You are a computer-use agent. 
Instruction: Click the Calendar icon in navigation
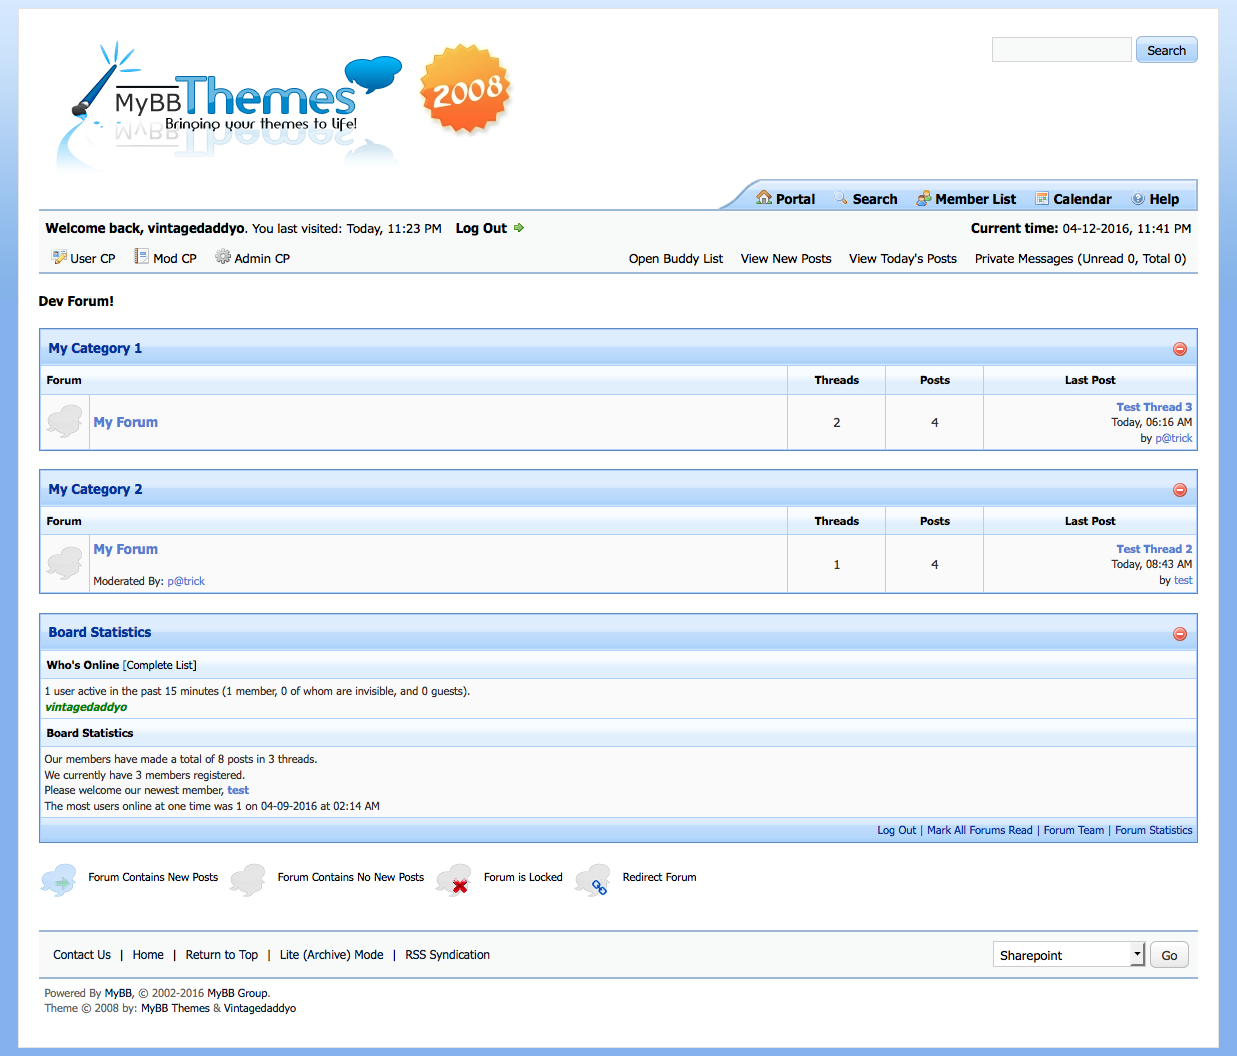tap(1042, 198)
